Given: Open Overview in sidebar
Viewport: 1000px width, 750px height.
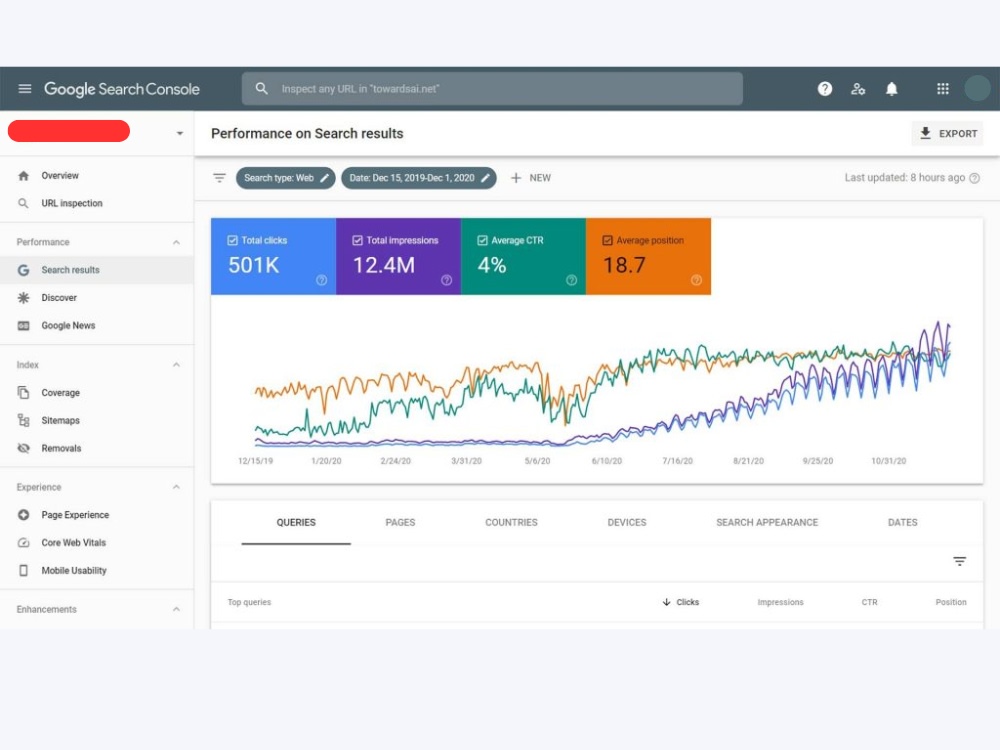Looking at the screenshot, I should click(x=96, y=175).
